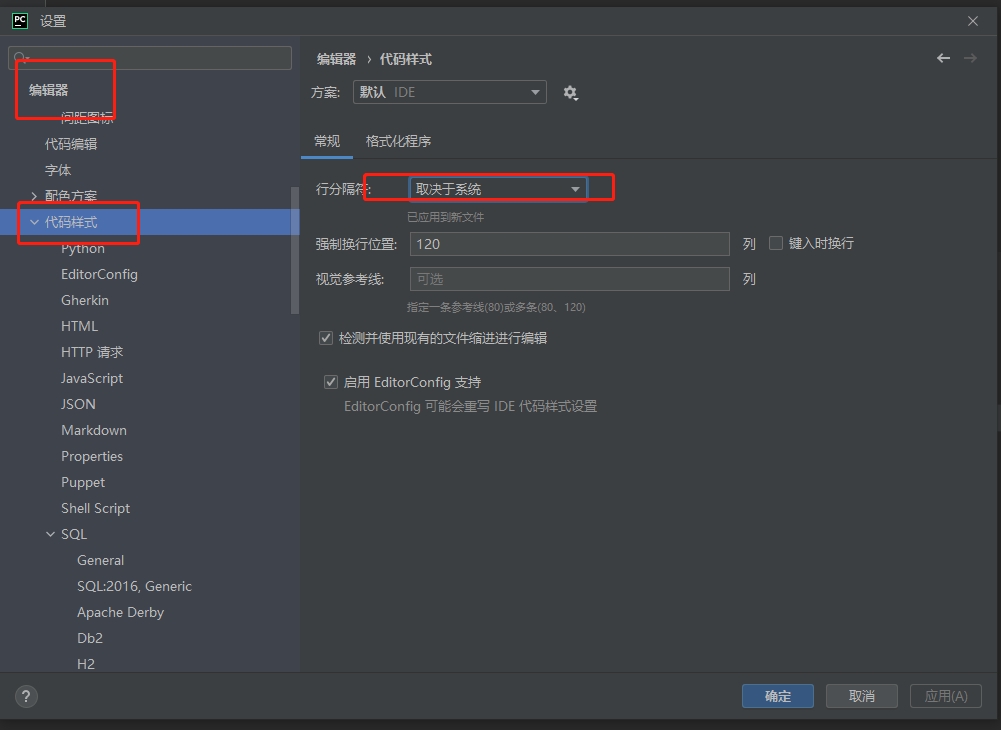Focus the settings search field

(x=150, y=58)
